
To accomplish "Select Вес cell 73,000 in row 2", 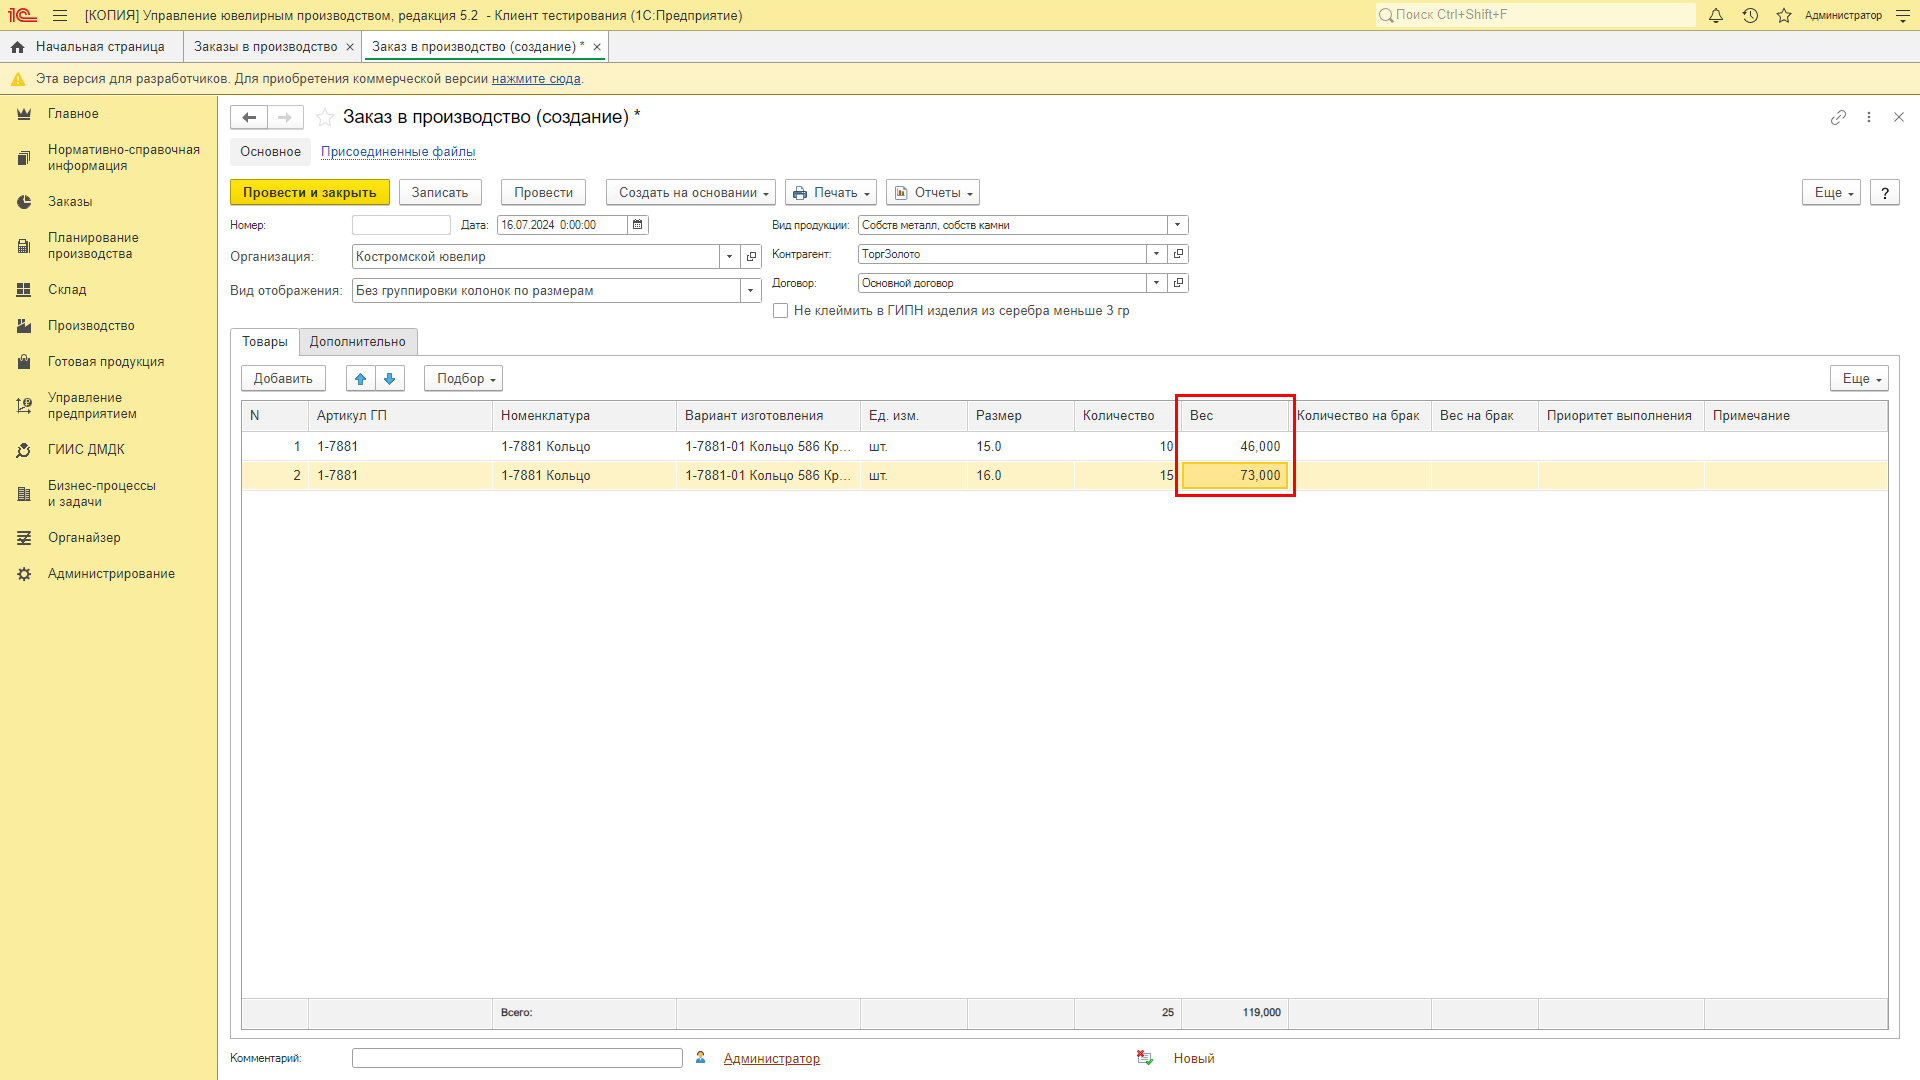I will [x=1235, y=476].
